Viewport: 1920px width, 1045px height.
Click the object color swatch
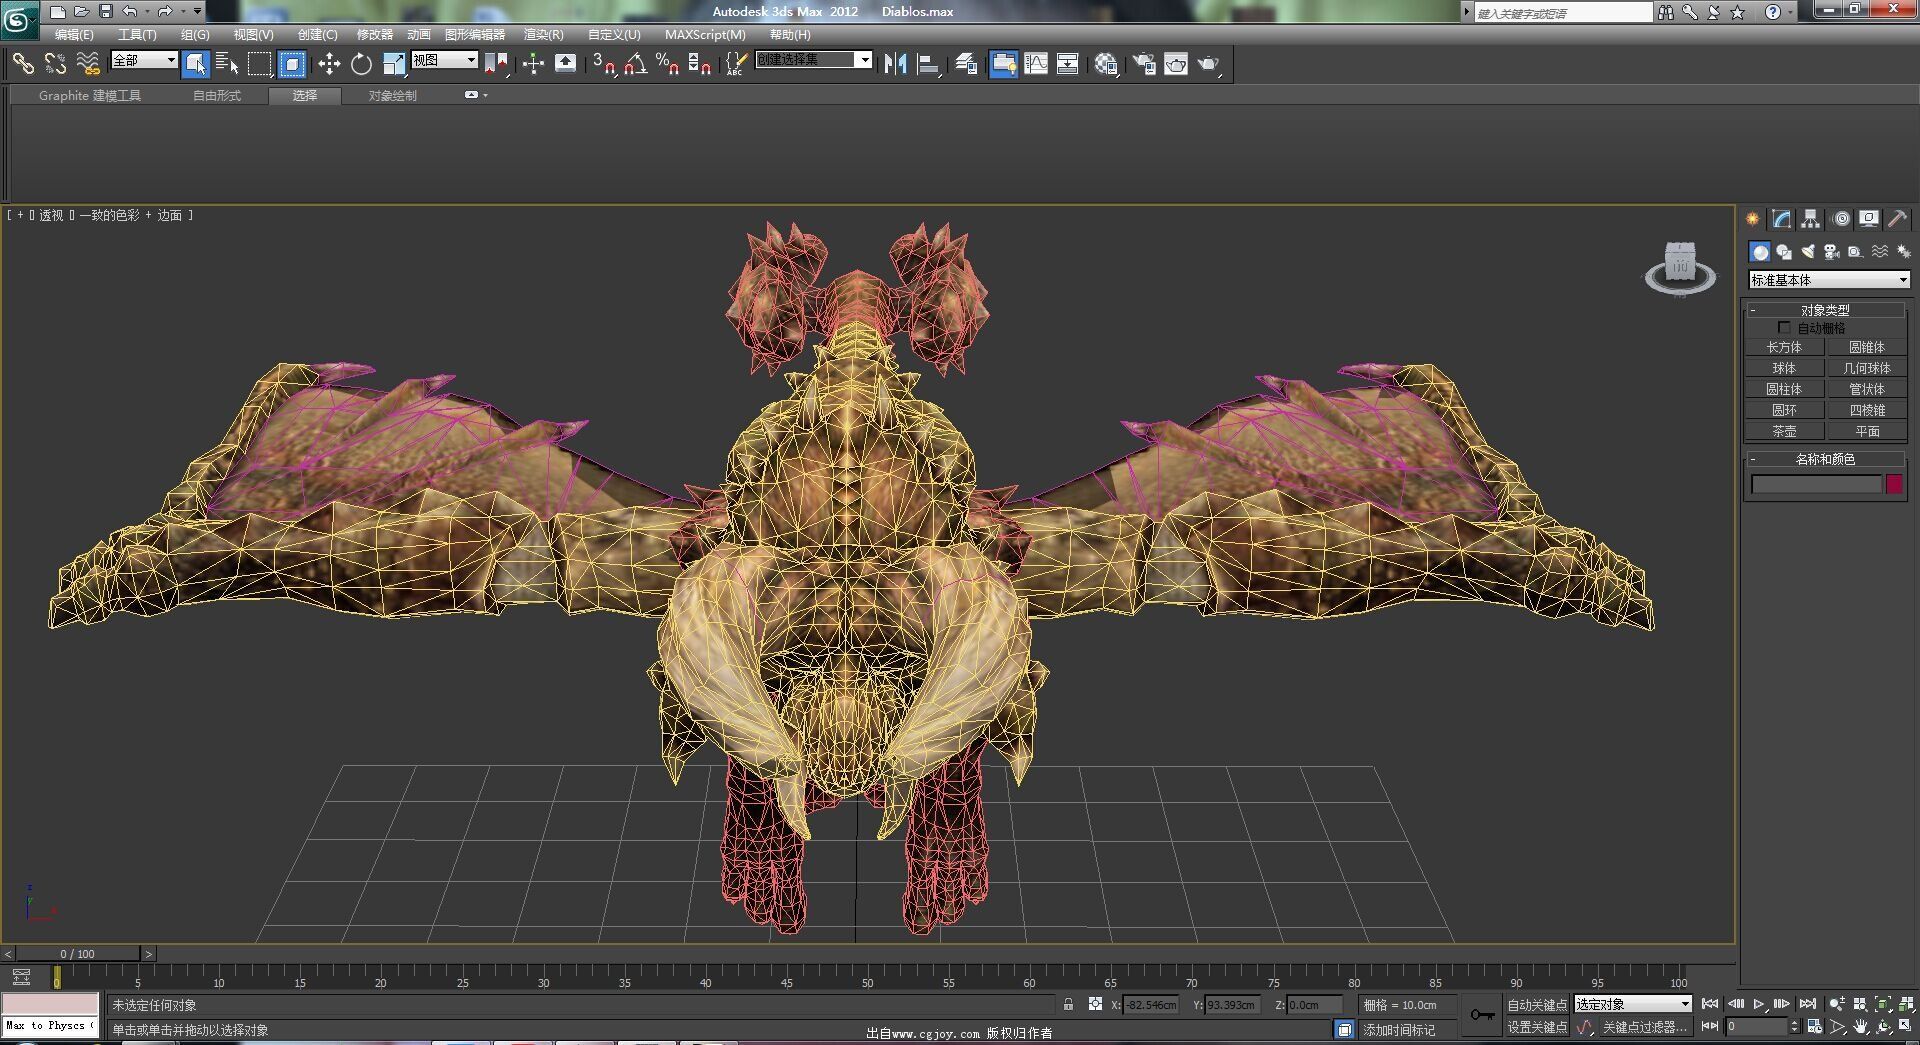pos(1894,484)
